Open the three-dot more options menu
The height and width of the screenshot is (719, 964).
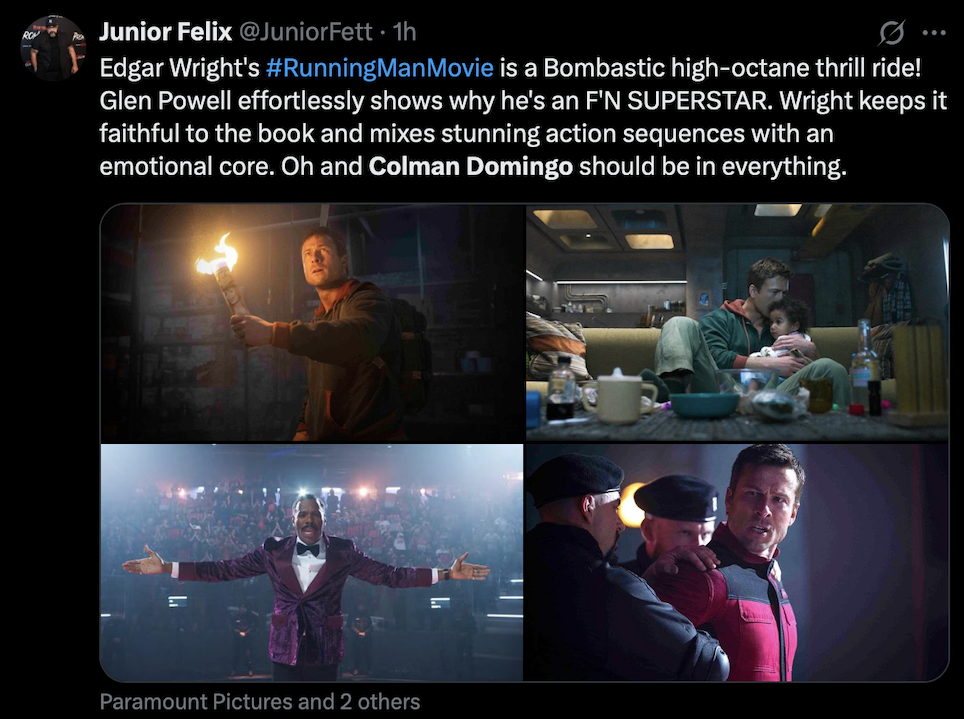(x=934, y=33)
